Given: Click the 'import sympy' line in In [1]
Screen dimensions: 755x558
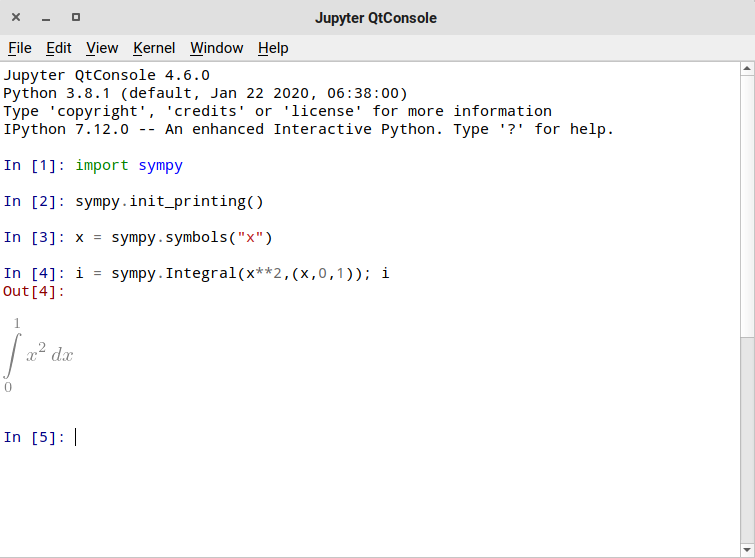Looking at the screenshot, I should 129,165.
